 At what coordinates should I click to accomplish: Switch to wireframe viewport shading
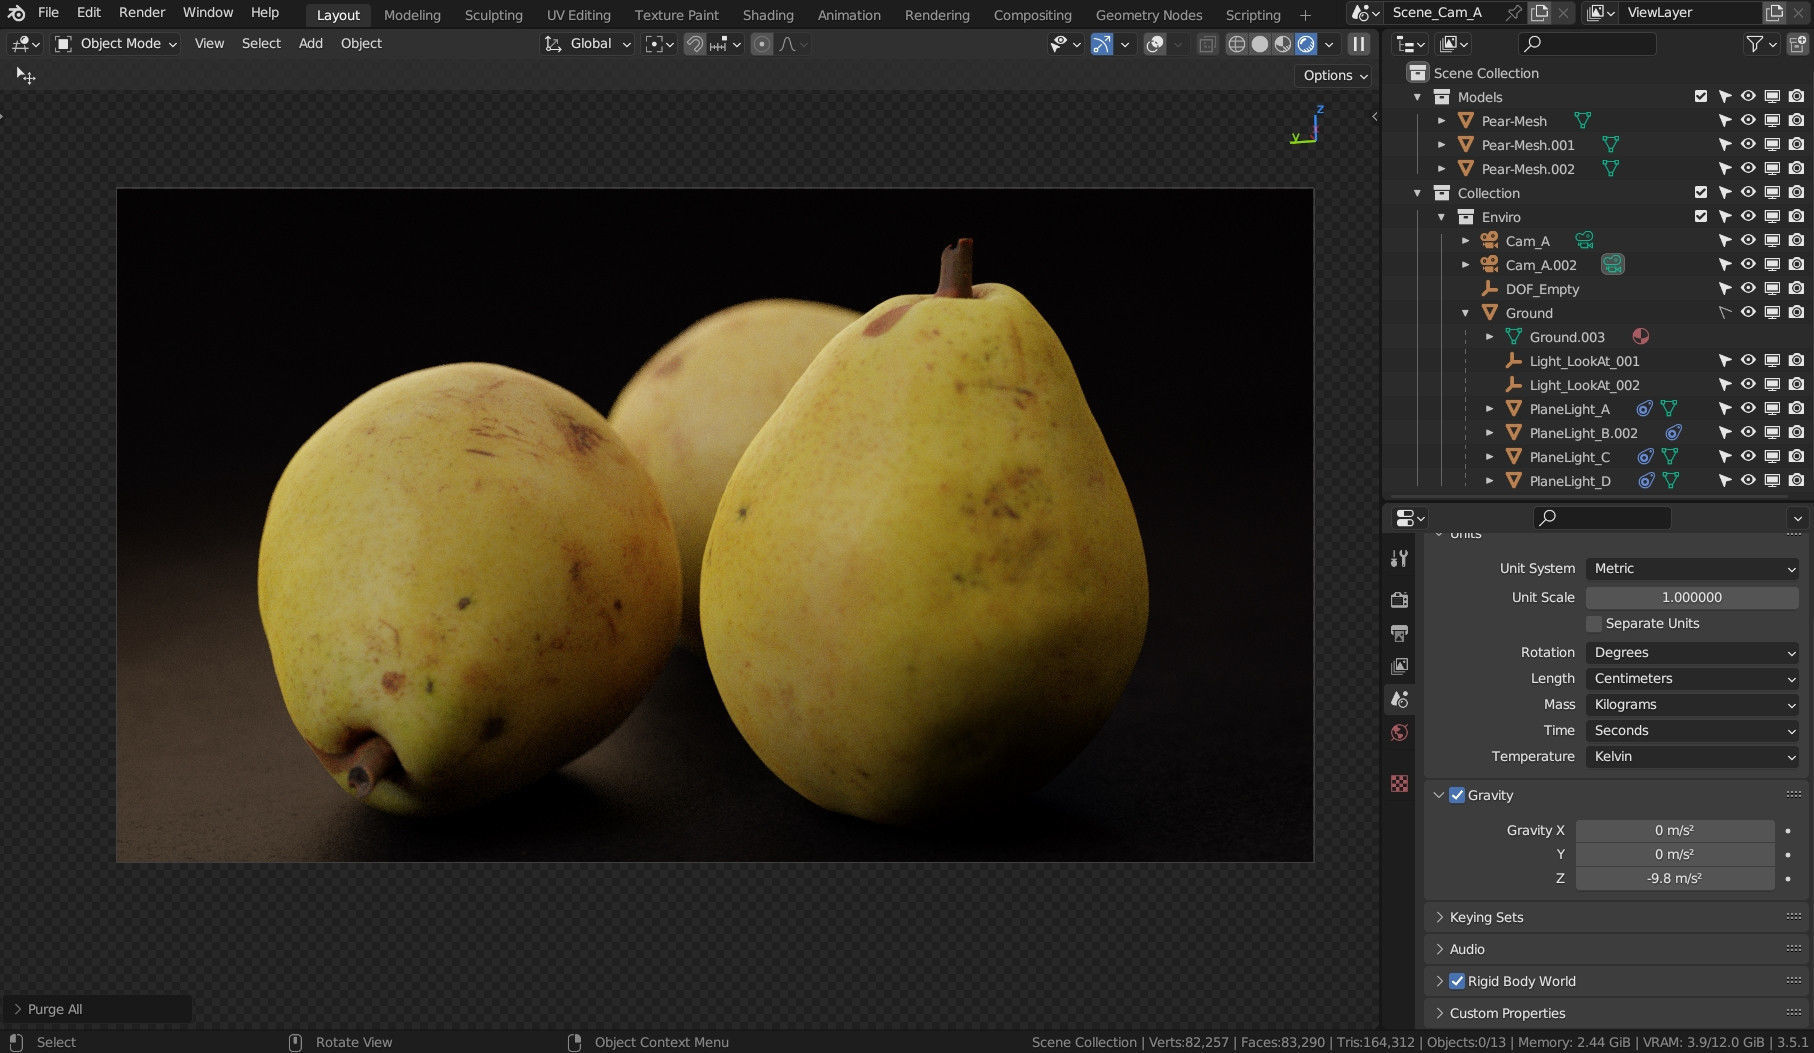click(1237, 44)
